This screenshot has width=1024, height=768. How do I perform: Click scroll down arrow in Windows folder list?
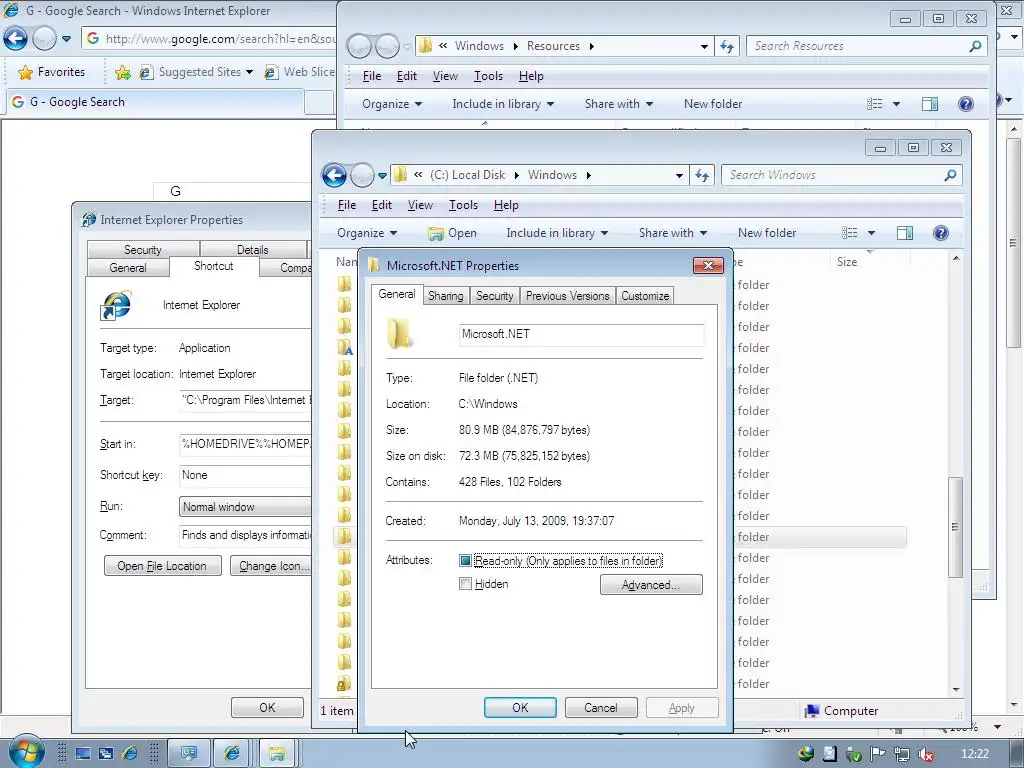(956, 690)
